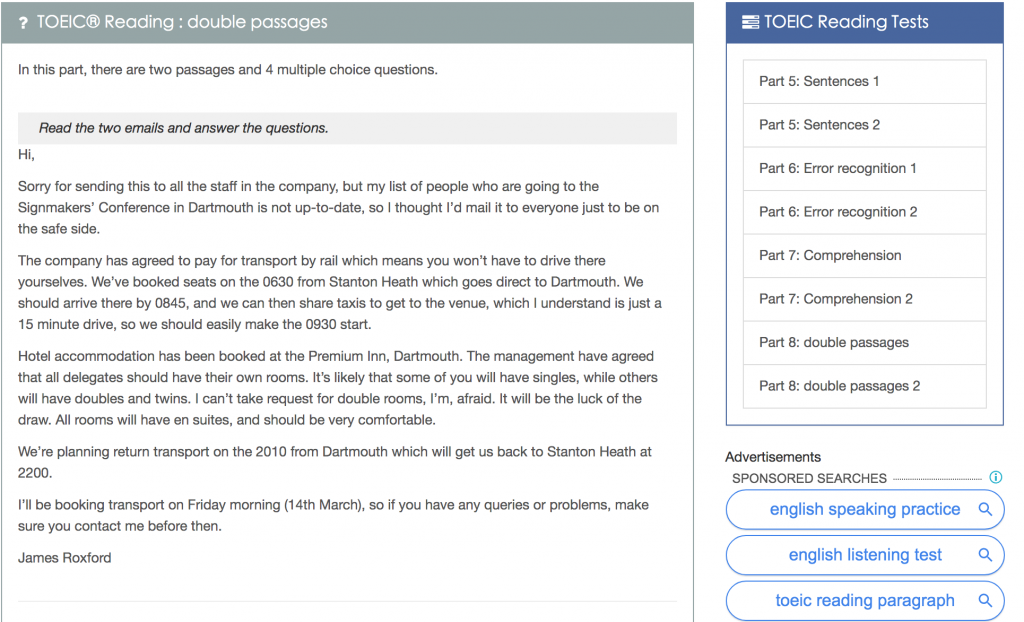Click the question mark icon beside TOEIC Reading
Viewport: 1024px width, 622px height.
point(24,23)
